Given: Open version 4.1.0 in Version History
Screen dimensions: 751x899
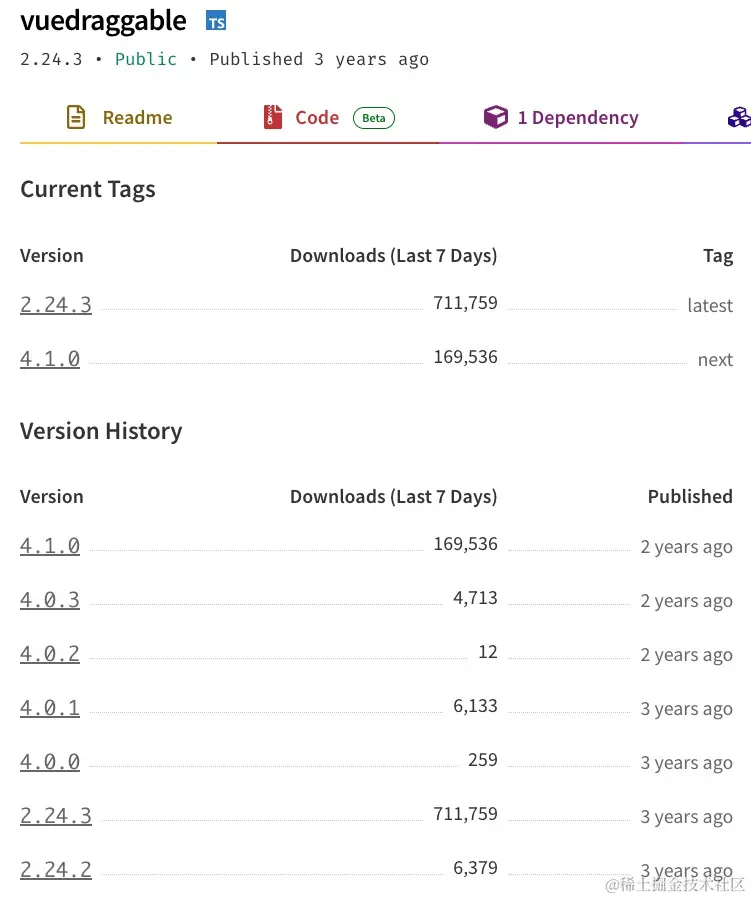Looking at the screenshot, I should pyautogui.click(x=50, y=546).
